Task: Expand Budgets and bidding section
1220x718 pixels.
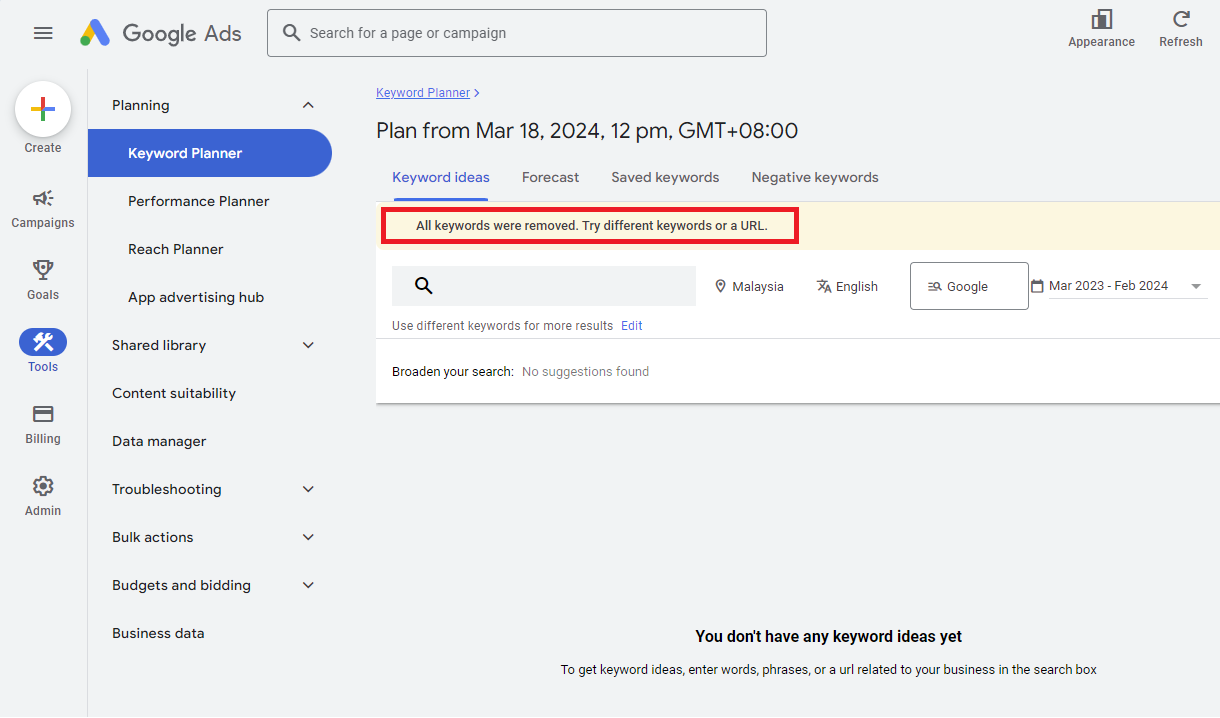Action: (308, 585)
